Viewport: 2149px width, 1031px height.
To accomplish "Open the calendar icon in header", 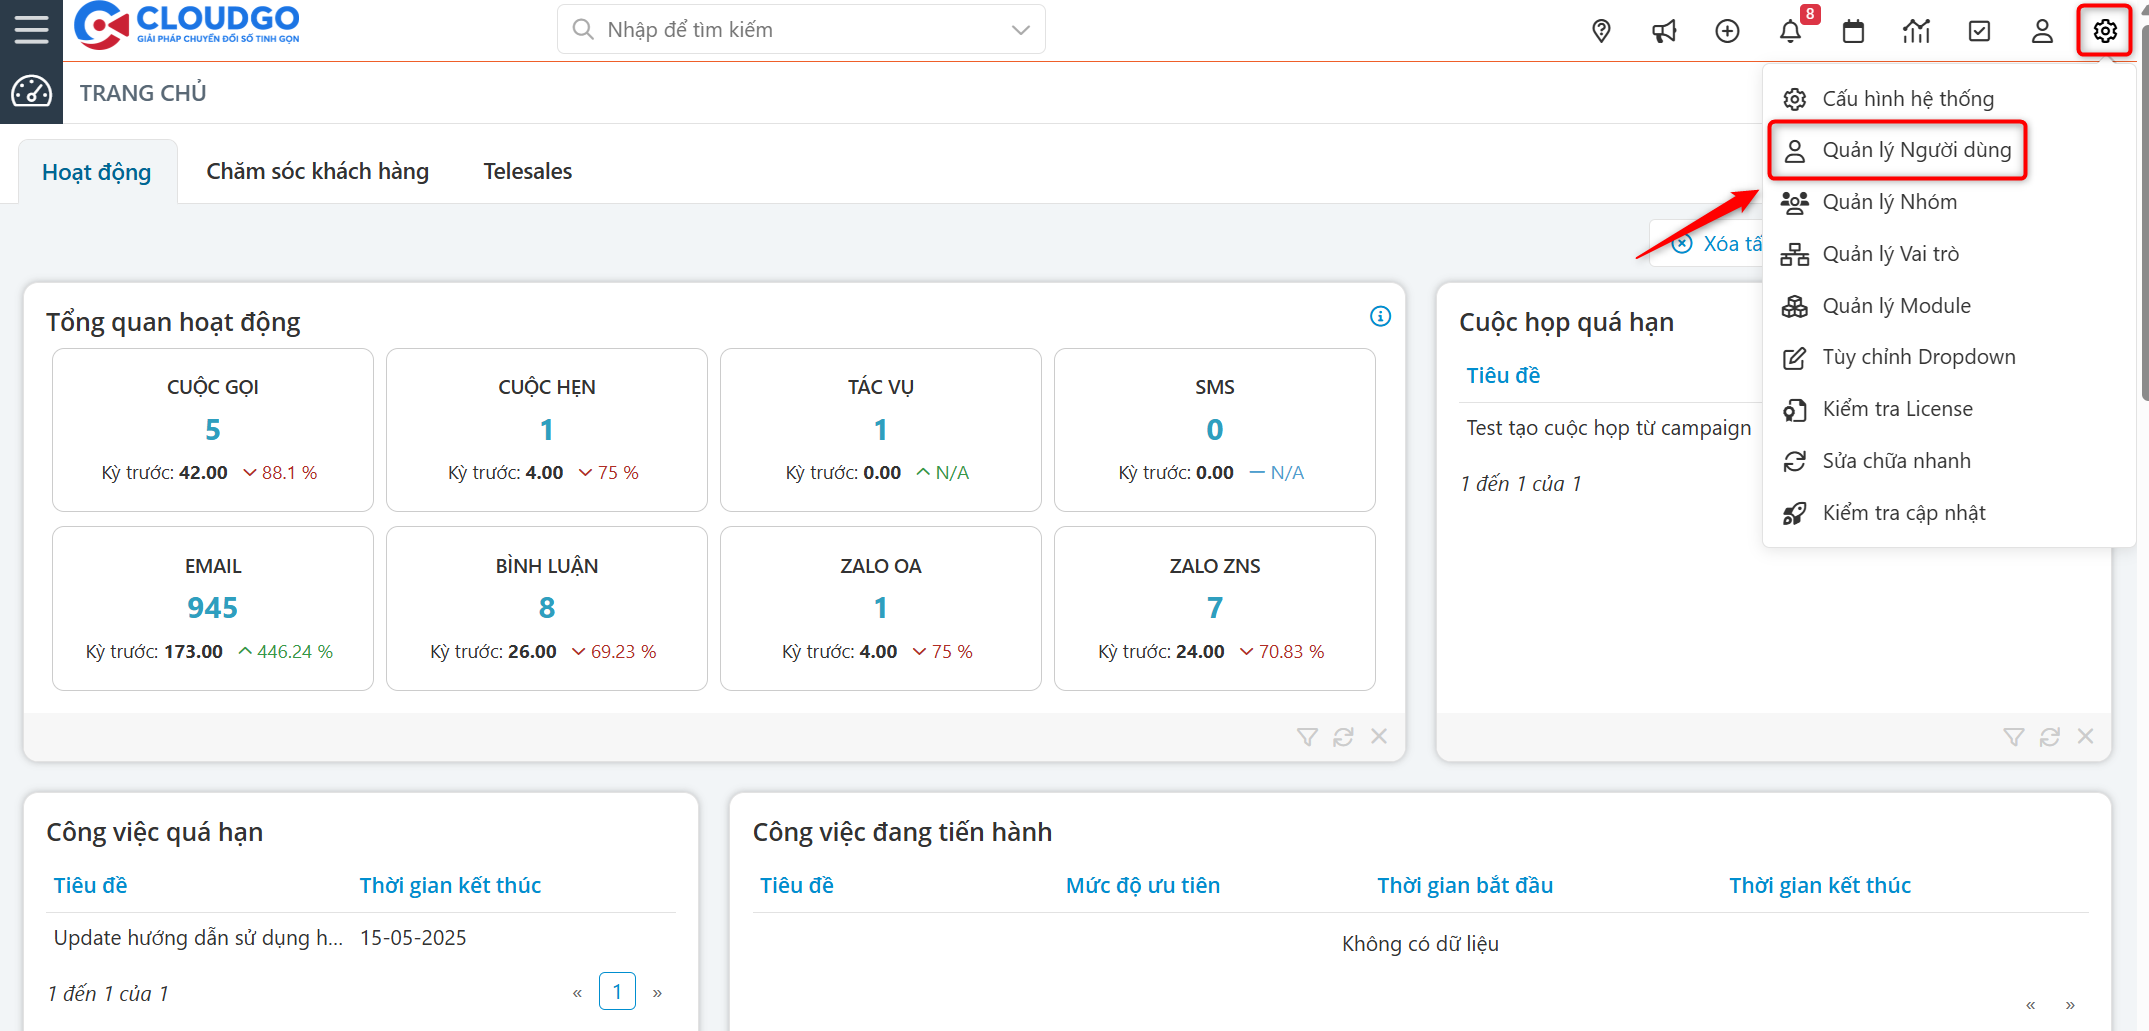I will coord(1853,31).
